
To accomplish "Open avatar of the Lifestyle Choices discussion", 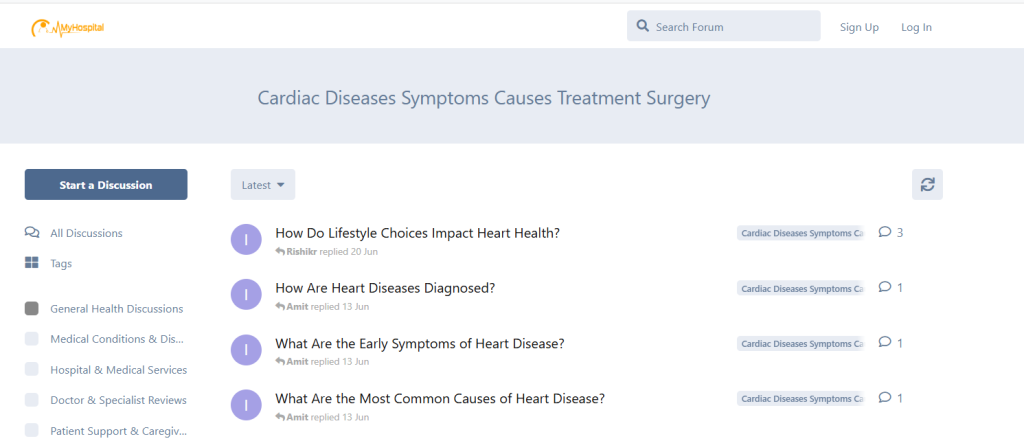I will click(x=246, y=240).
